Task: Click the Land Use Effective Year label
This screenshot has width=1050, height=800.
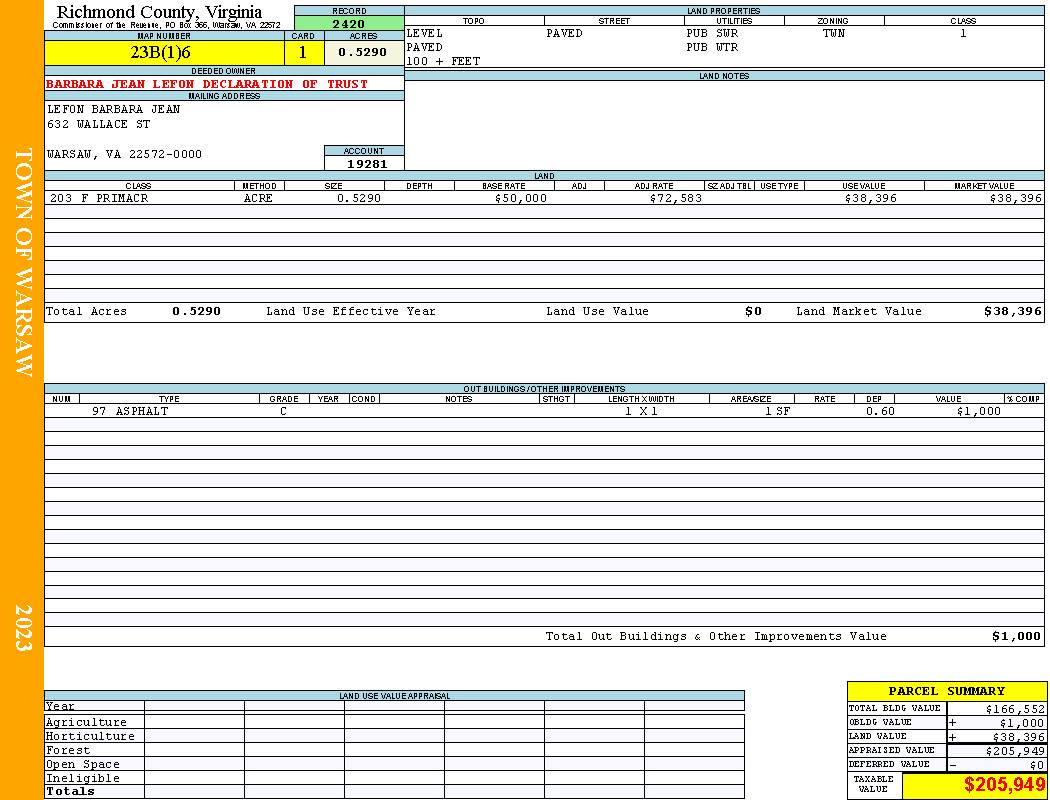Action: click(x=350, y=311)
